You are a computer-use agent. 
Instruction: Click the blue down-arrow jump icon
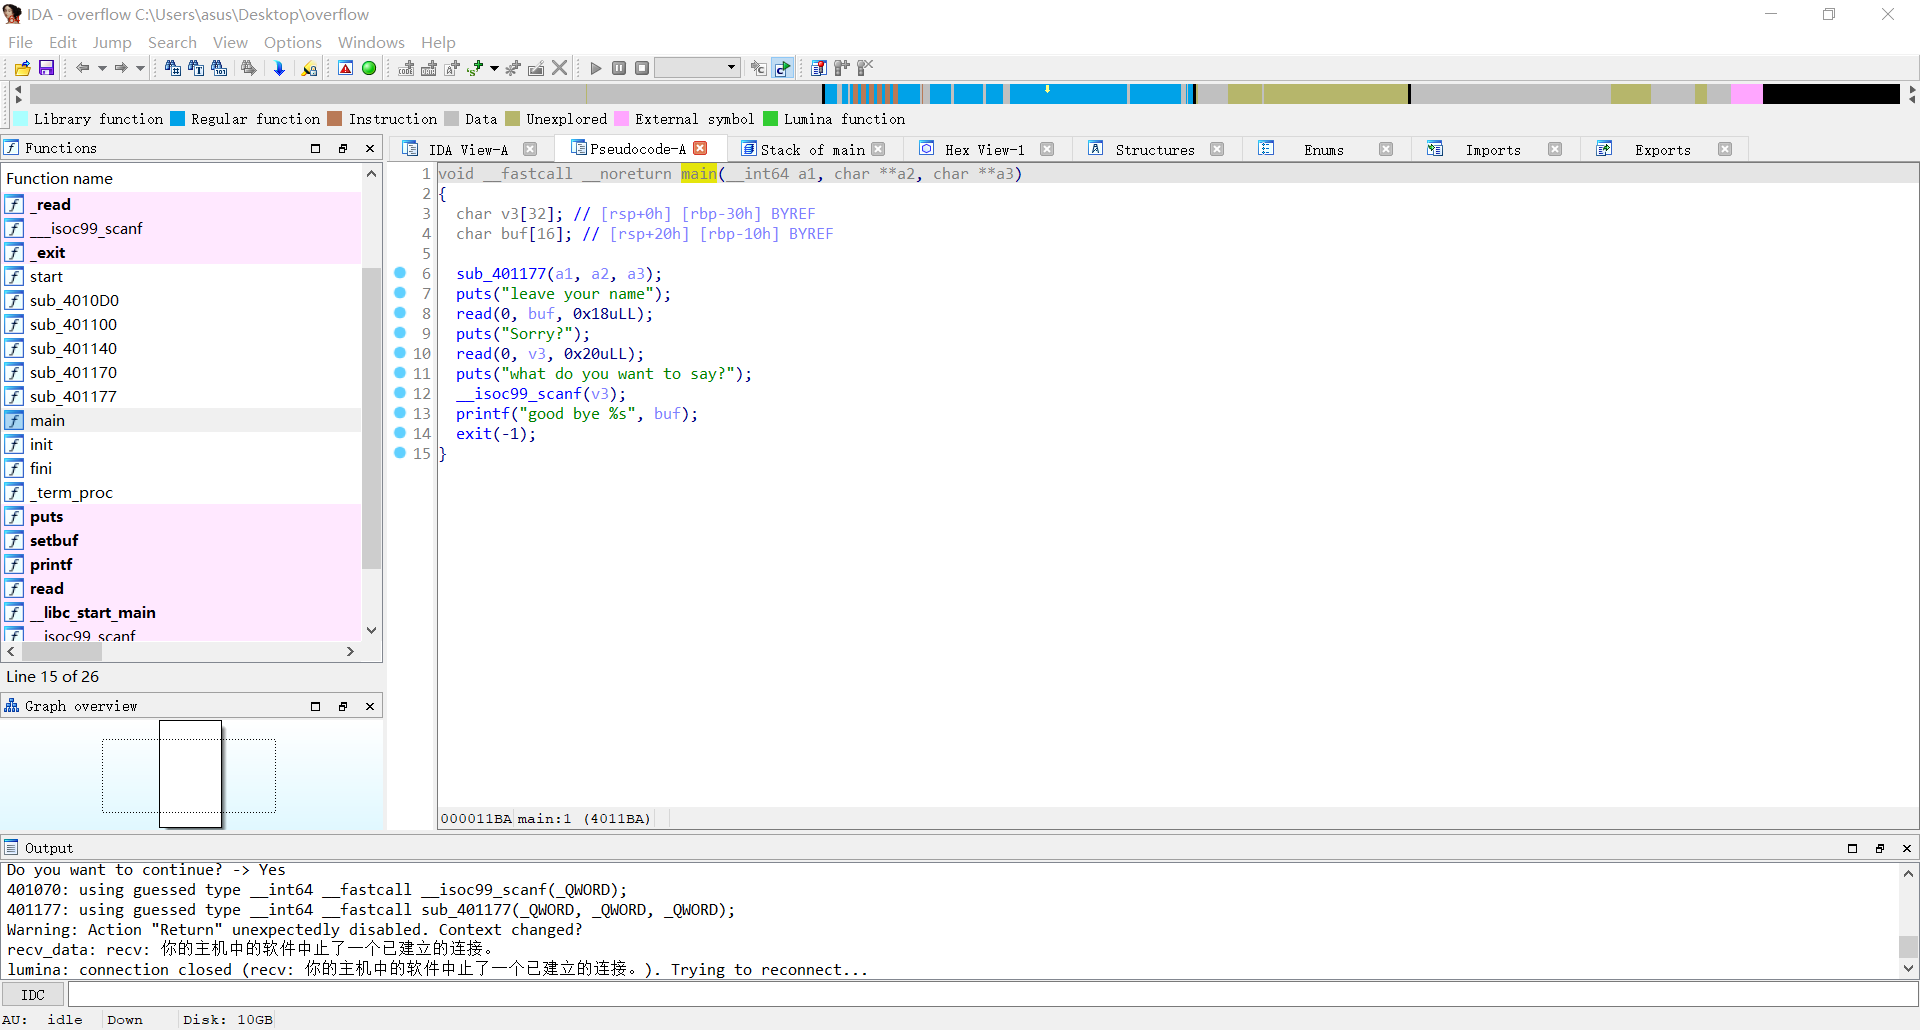tap(279, 68)
